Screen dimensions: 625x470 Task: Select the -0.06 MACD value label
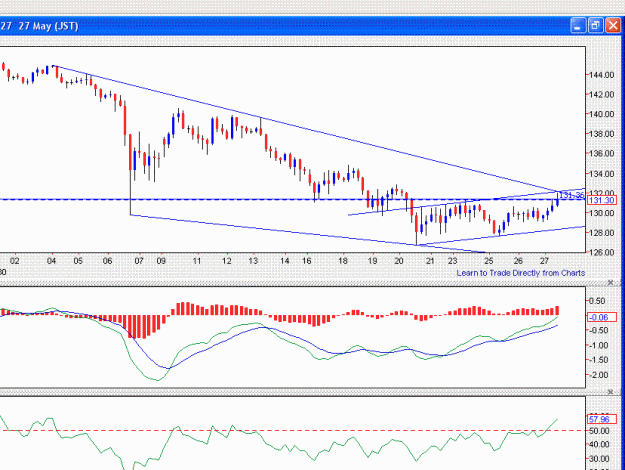[601, 317]
